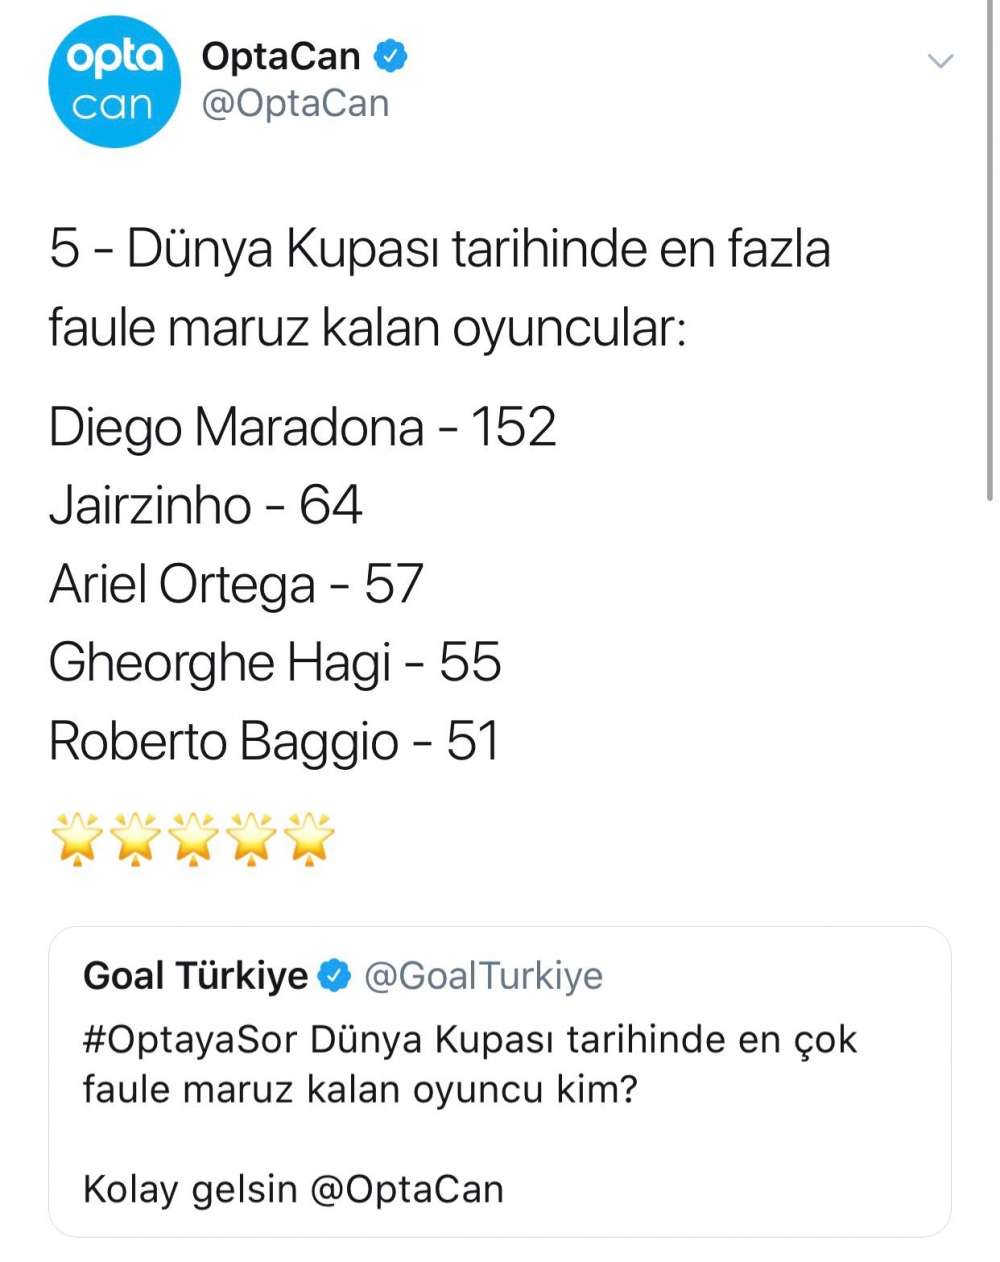Click the @GoalTurkiye handle
Screen dimensions: 1000x1262
click(x=483, y=975)
